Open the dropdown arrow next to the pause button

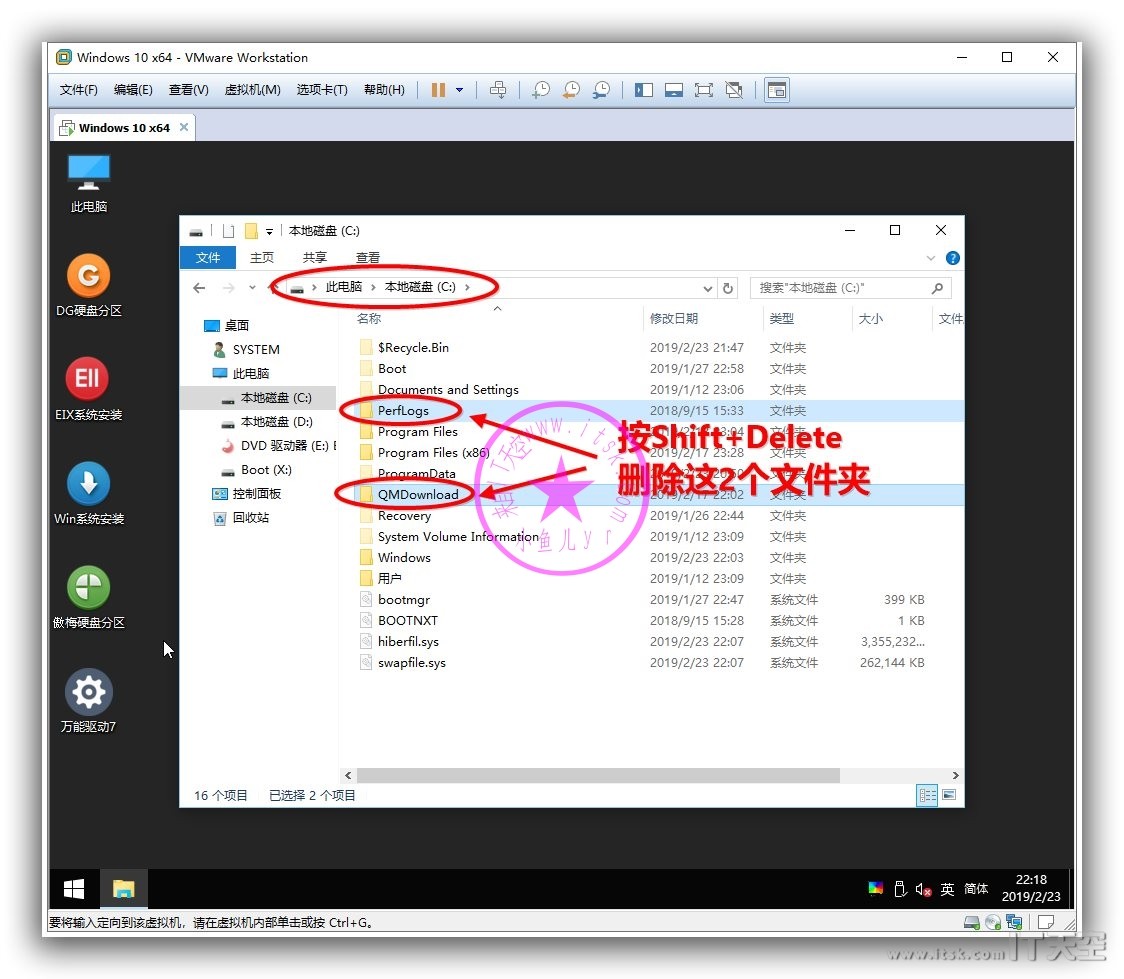pos(459,90)
